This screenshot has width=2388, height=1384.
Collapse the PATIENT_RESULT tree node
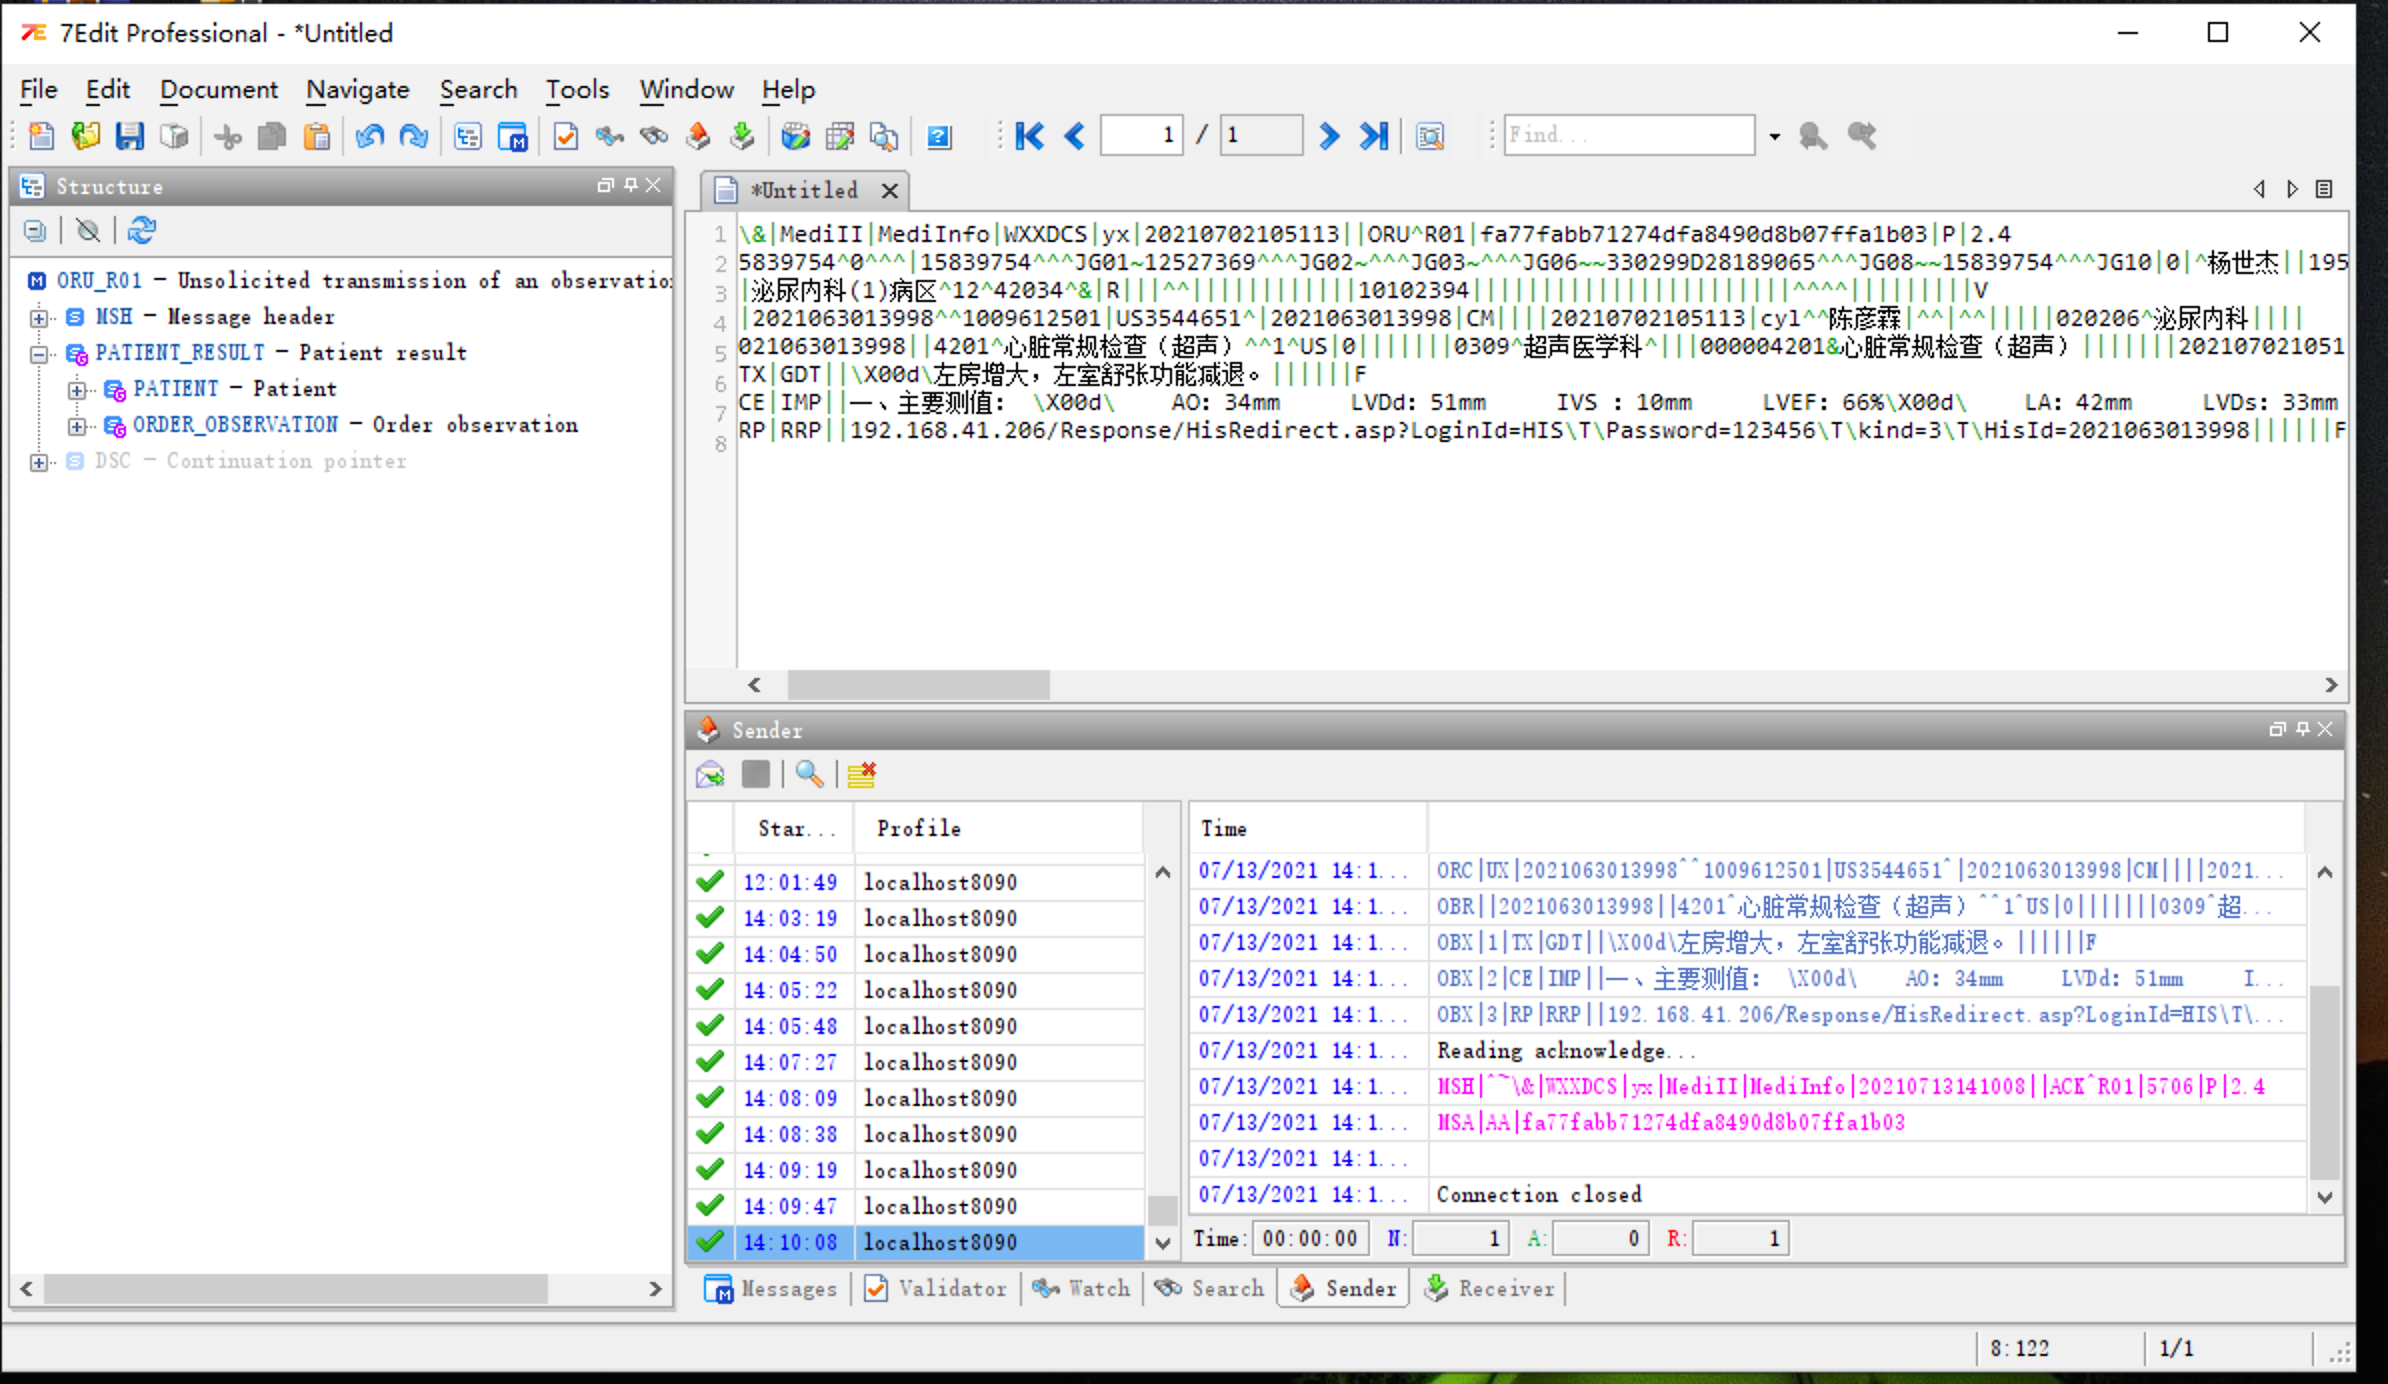(39, 354)
